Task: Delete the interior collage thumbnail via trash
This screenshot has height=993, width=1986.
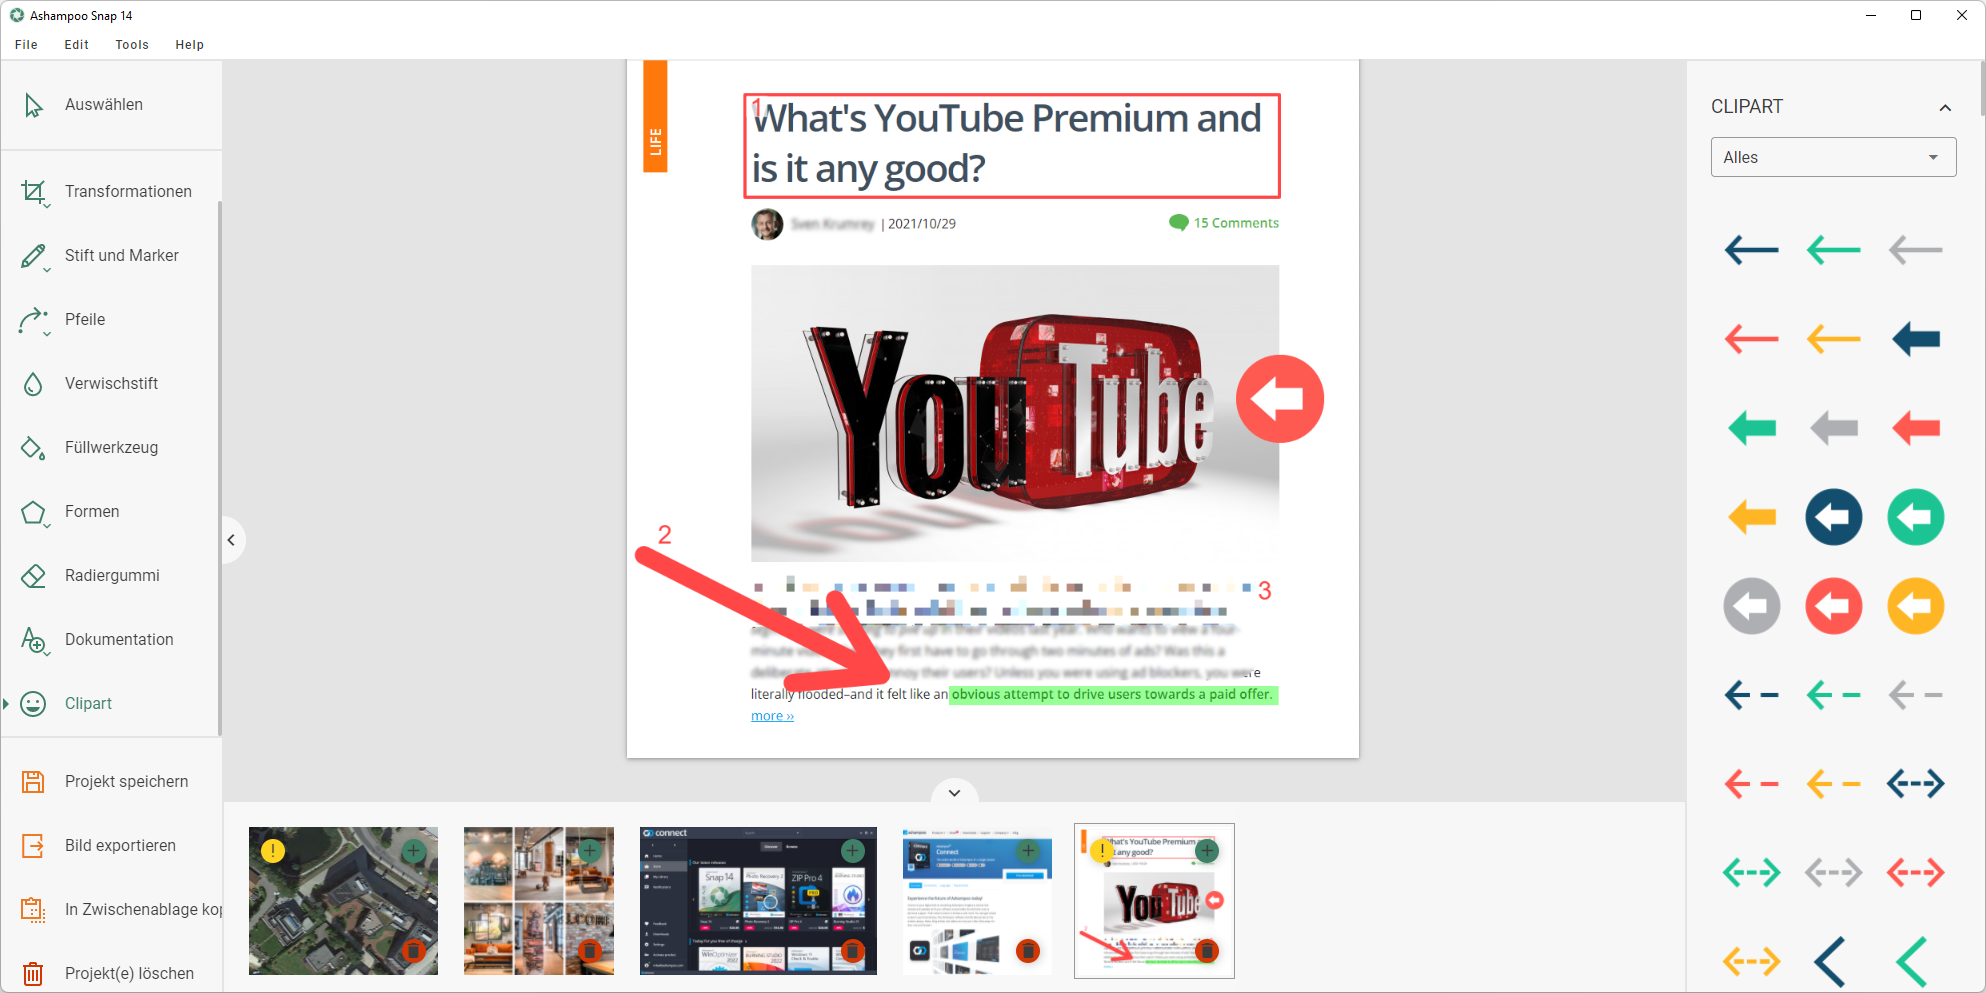Action: click(x=590, y=951)
